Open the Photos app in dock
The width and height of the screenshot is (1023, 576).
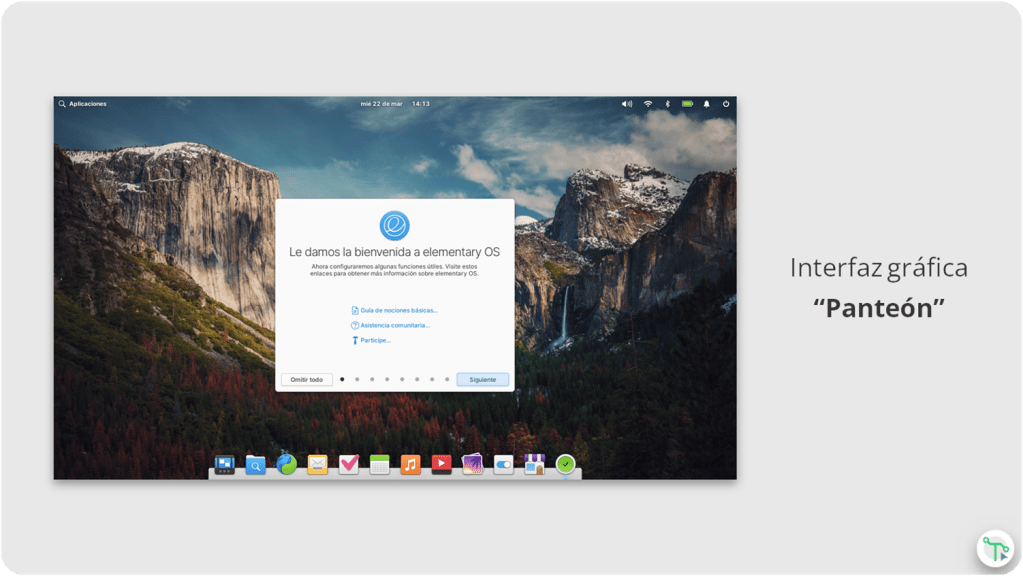[x=473, y=465]
